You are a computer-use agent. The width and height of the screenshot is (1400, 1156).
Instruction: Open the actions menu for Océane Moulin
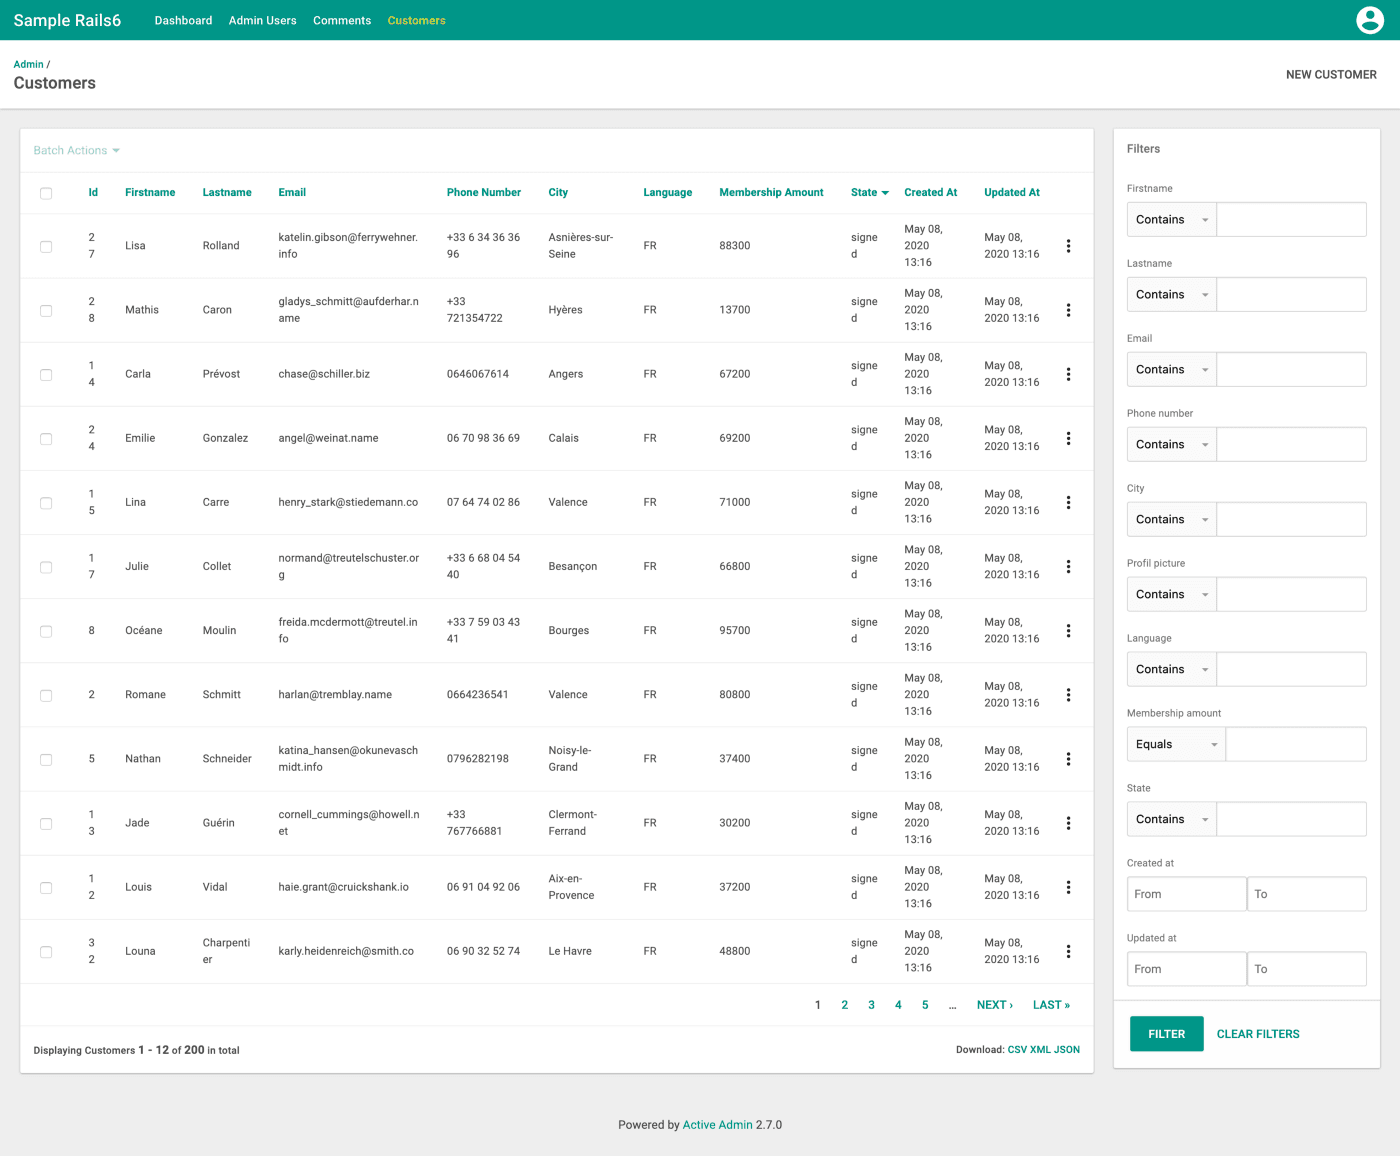click(x=1068, y=630)
